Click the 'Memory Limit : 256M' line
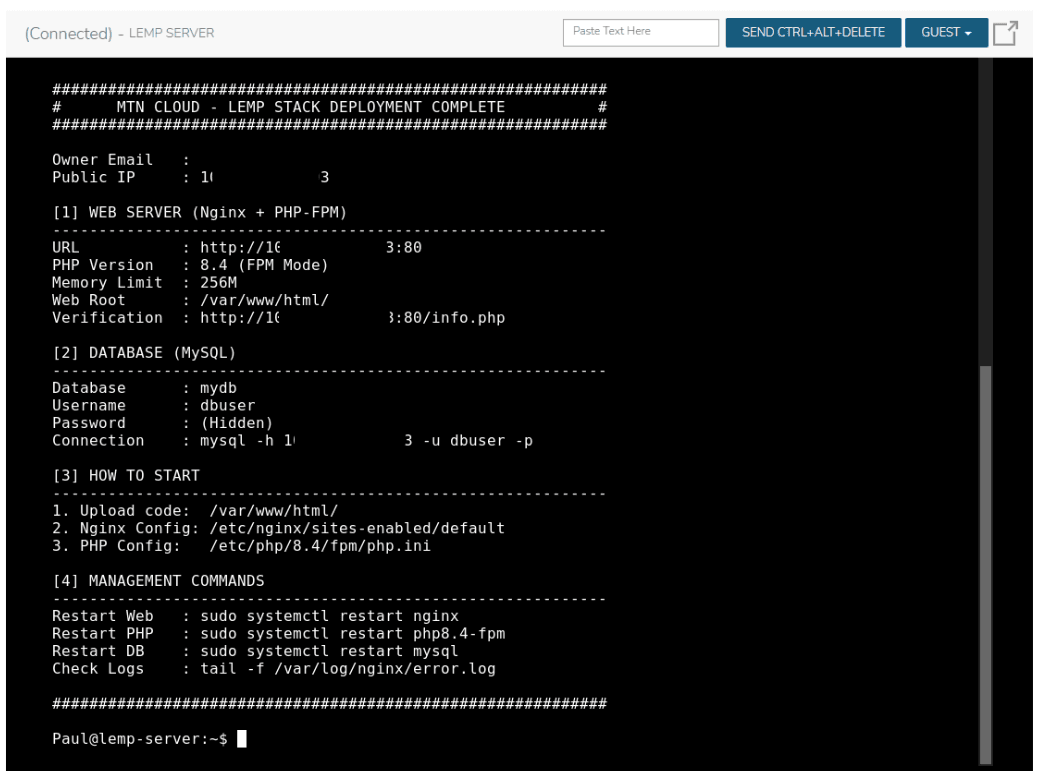Image resolution: width=1041 pixels, height=781 pixels. (x=145, y=282)
